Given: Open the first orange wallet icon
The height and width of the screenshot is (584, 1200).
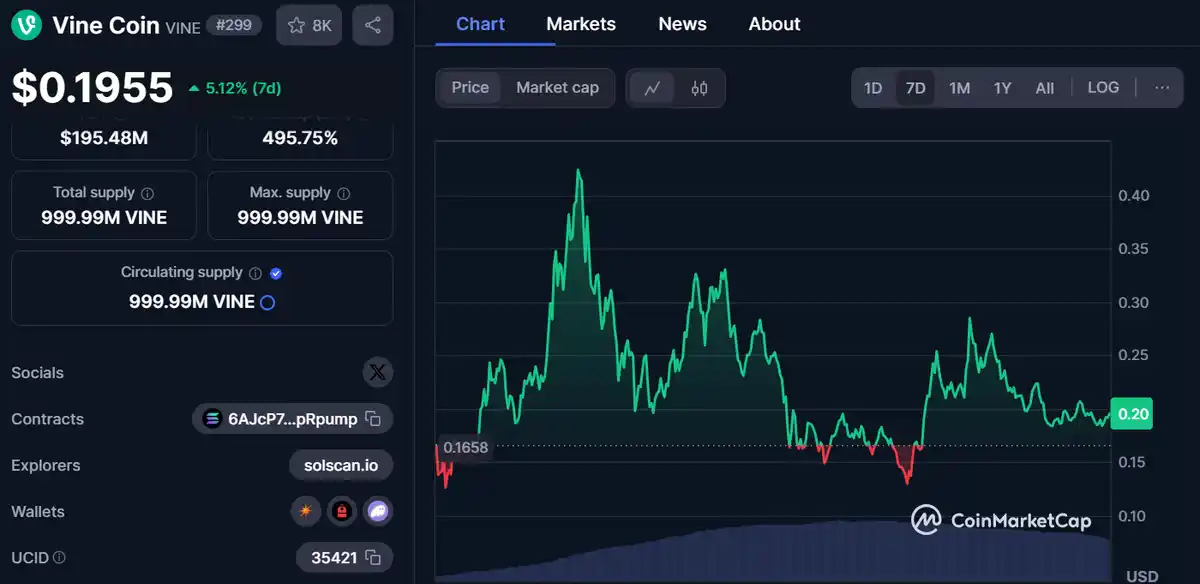Looking at the screenshot, I should (306, 511).
